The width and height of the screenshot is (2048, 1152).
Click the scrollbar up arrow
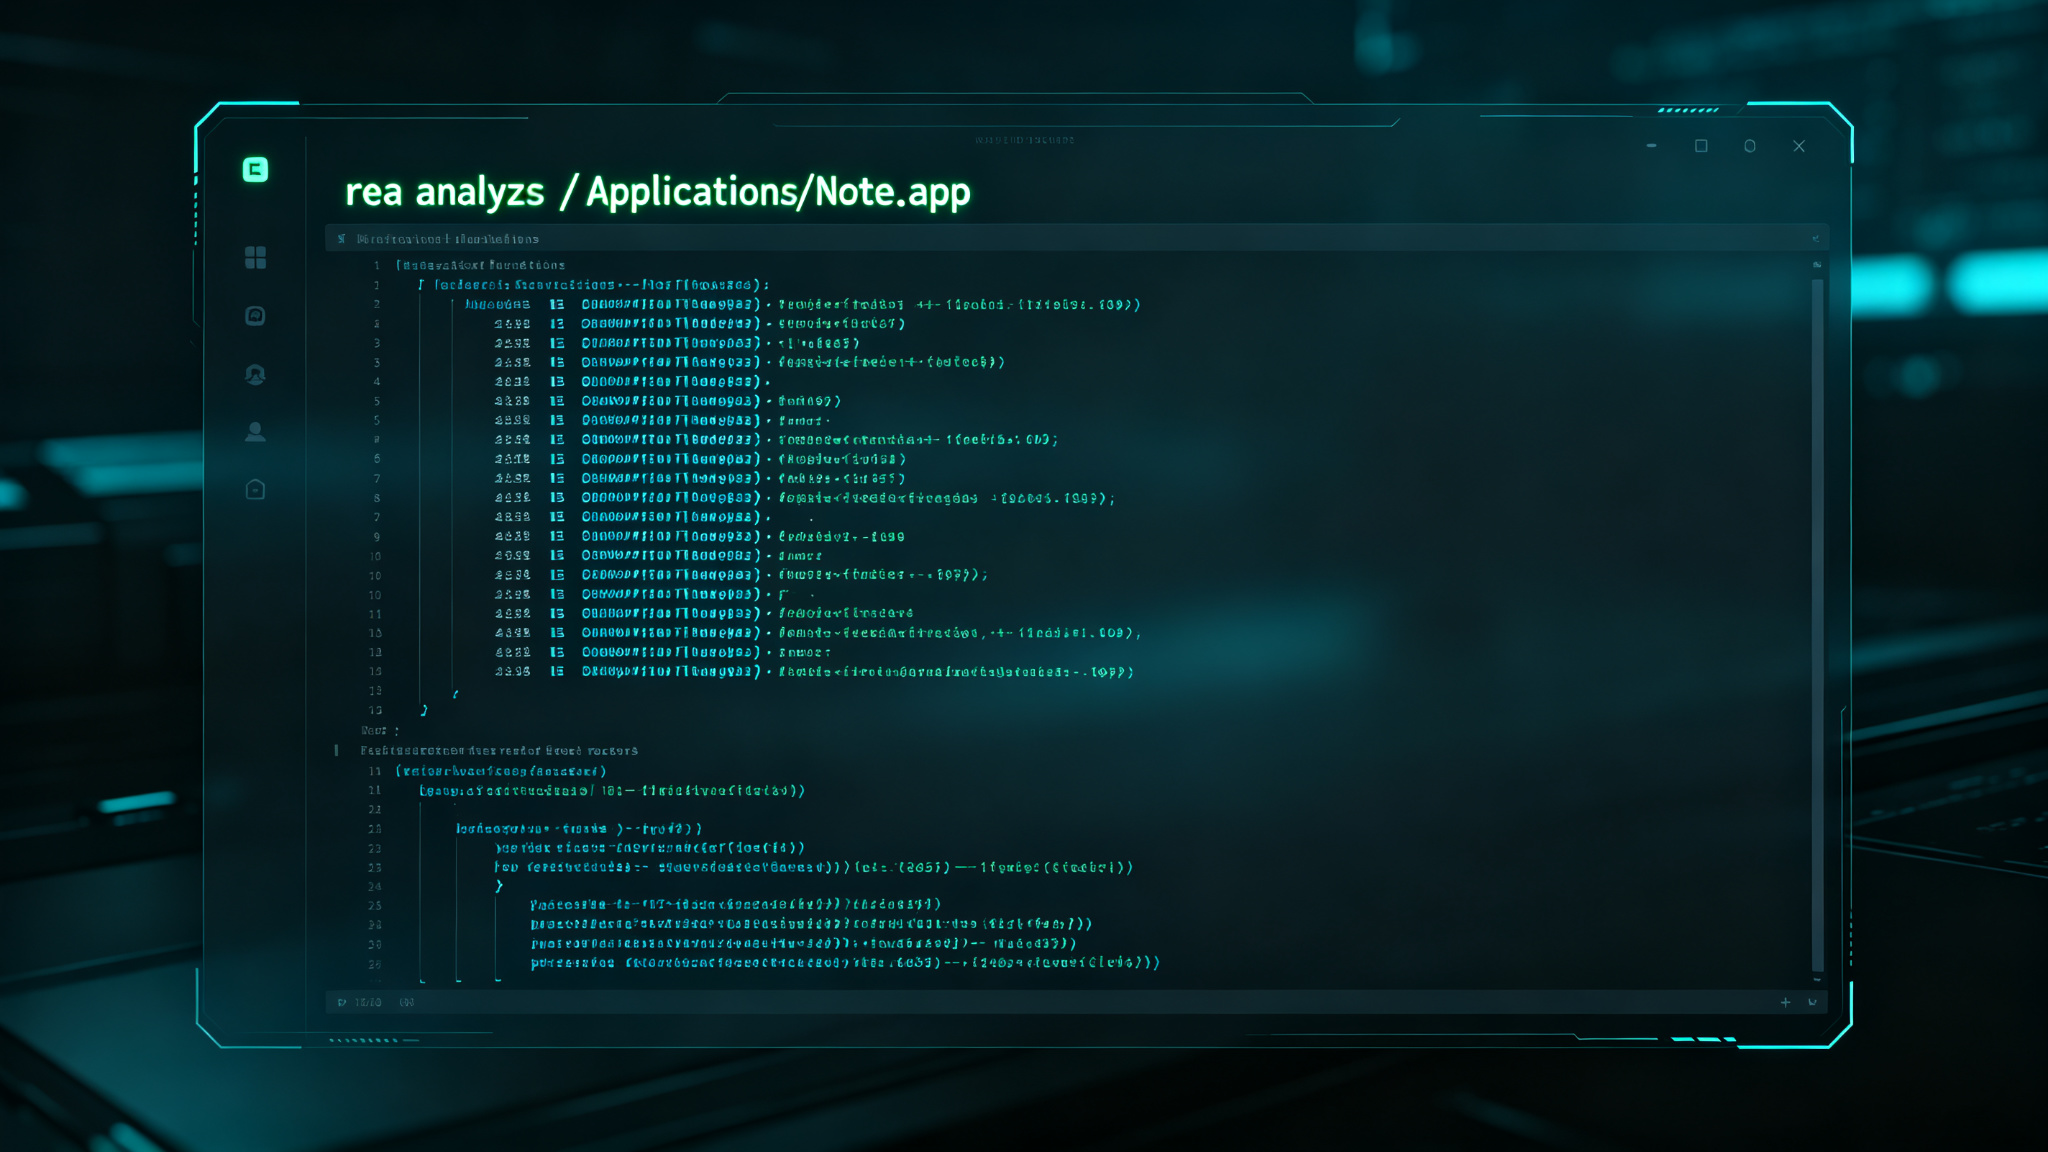(x=1817, y=265)
